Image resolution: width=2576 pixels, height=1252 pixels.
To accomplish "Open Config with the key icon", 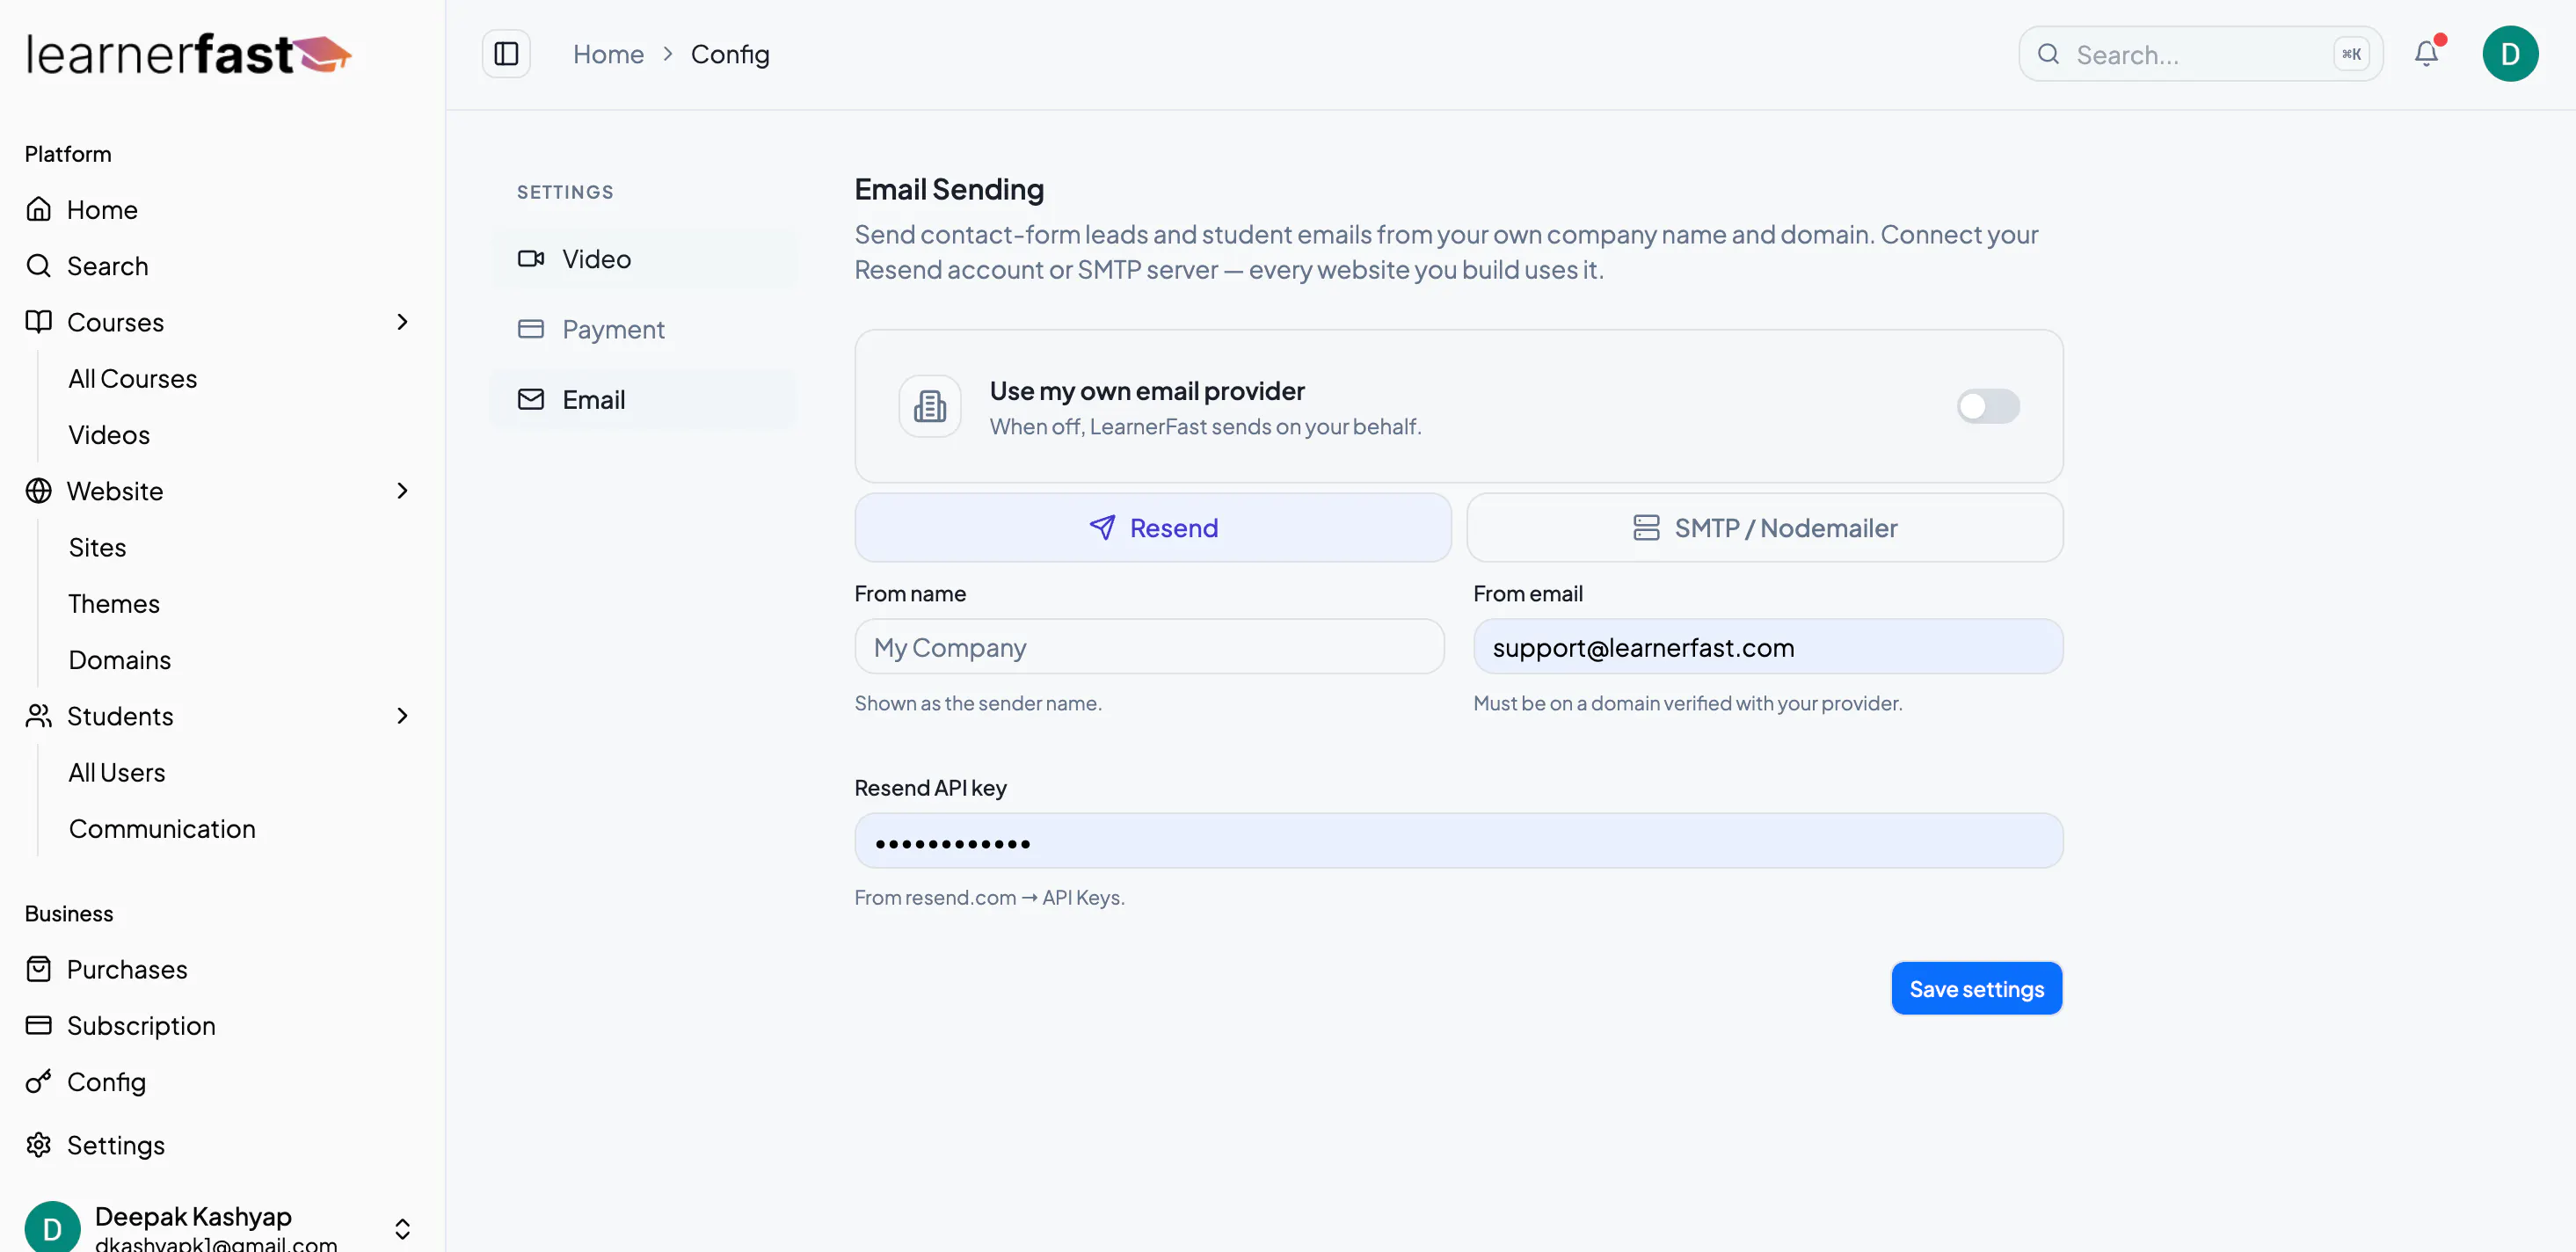I will [x=106, y=1082].
